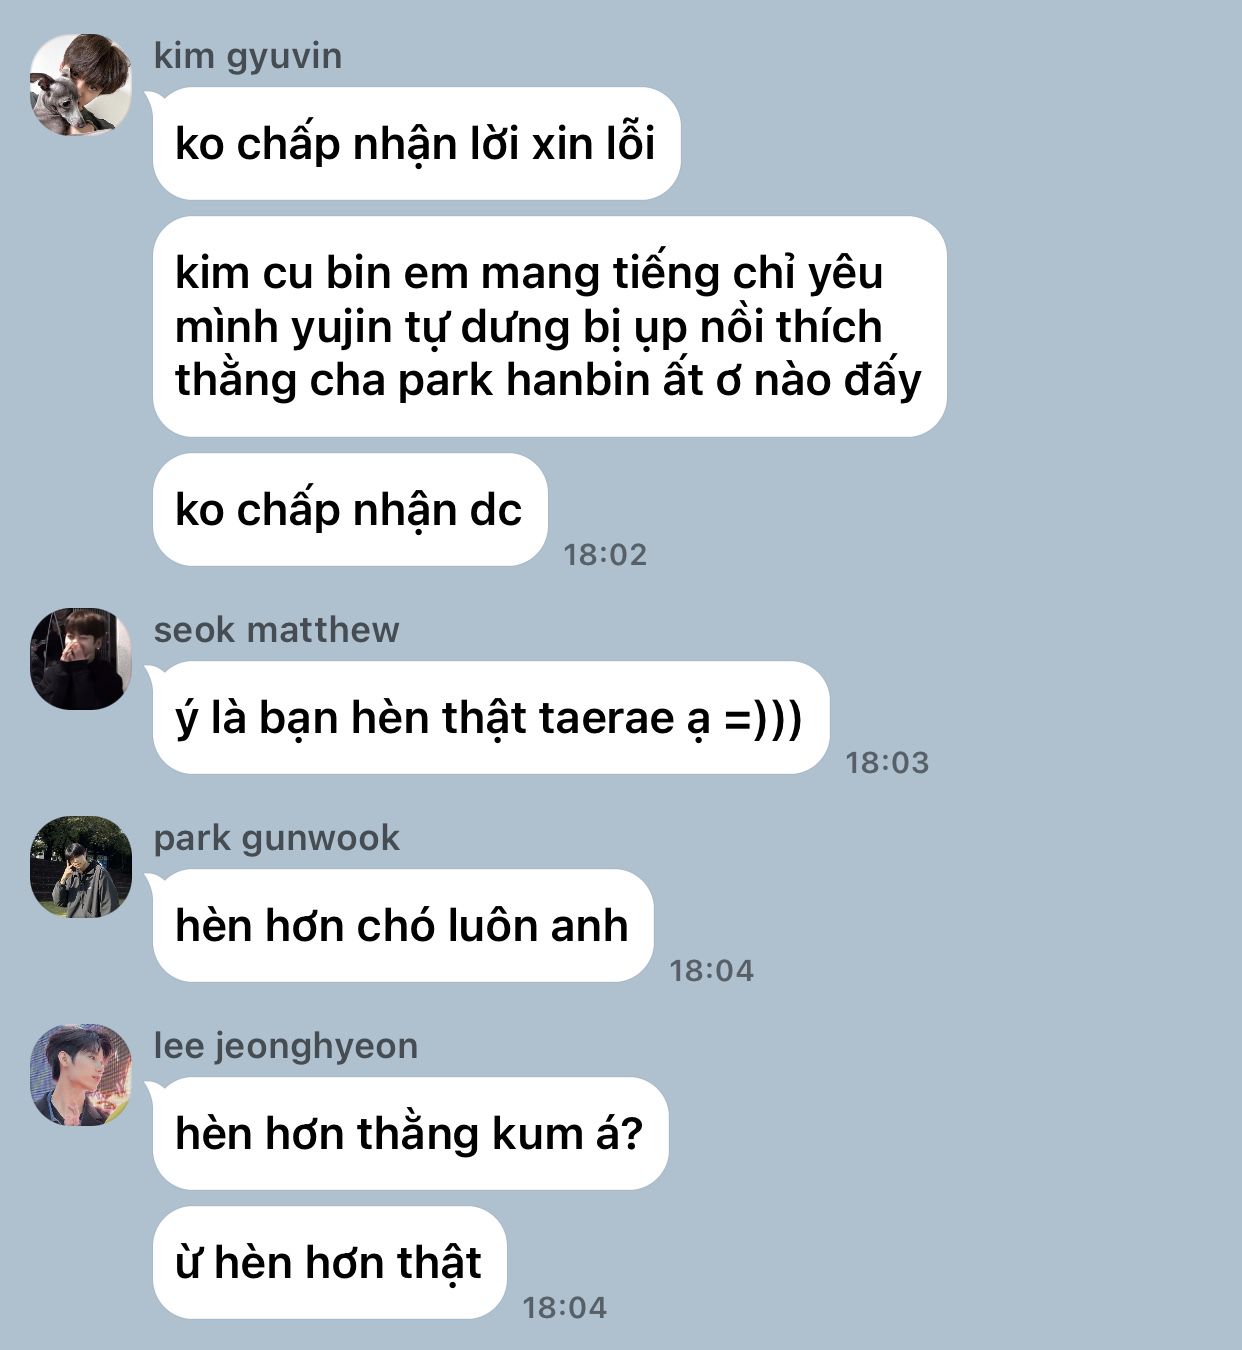
Task: Tap the sender name park gunwook
Action: [x=276, y=838]
